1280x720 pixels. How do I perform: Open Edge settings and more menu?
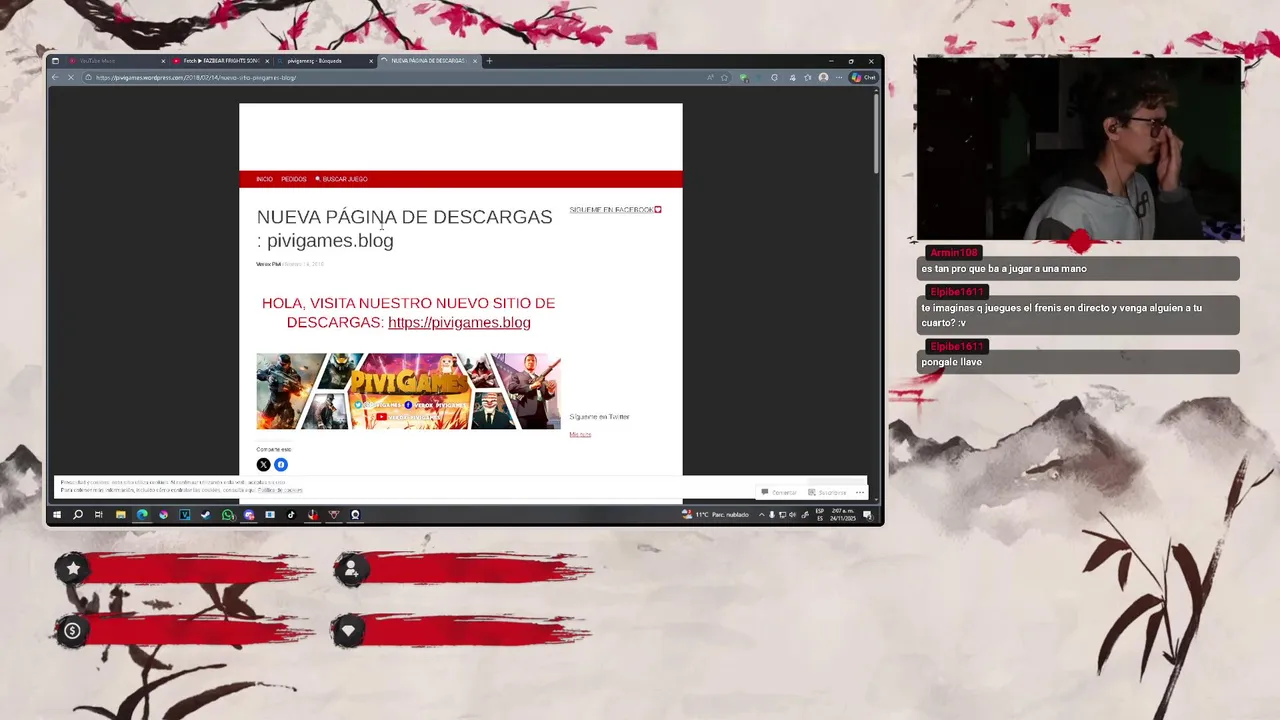(839, 77)
